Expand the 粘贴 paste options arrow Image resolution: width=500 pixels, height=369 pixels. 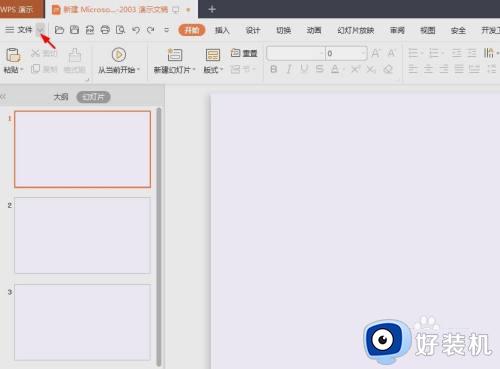[x=22, y=70]
